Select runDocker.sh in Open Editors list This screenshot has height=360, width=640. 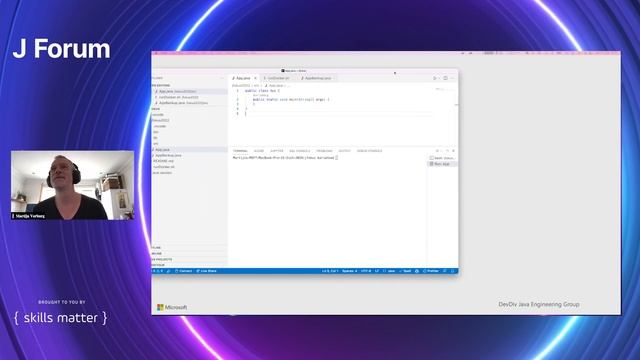click(189, 97)
